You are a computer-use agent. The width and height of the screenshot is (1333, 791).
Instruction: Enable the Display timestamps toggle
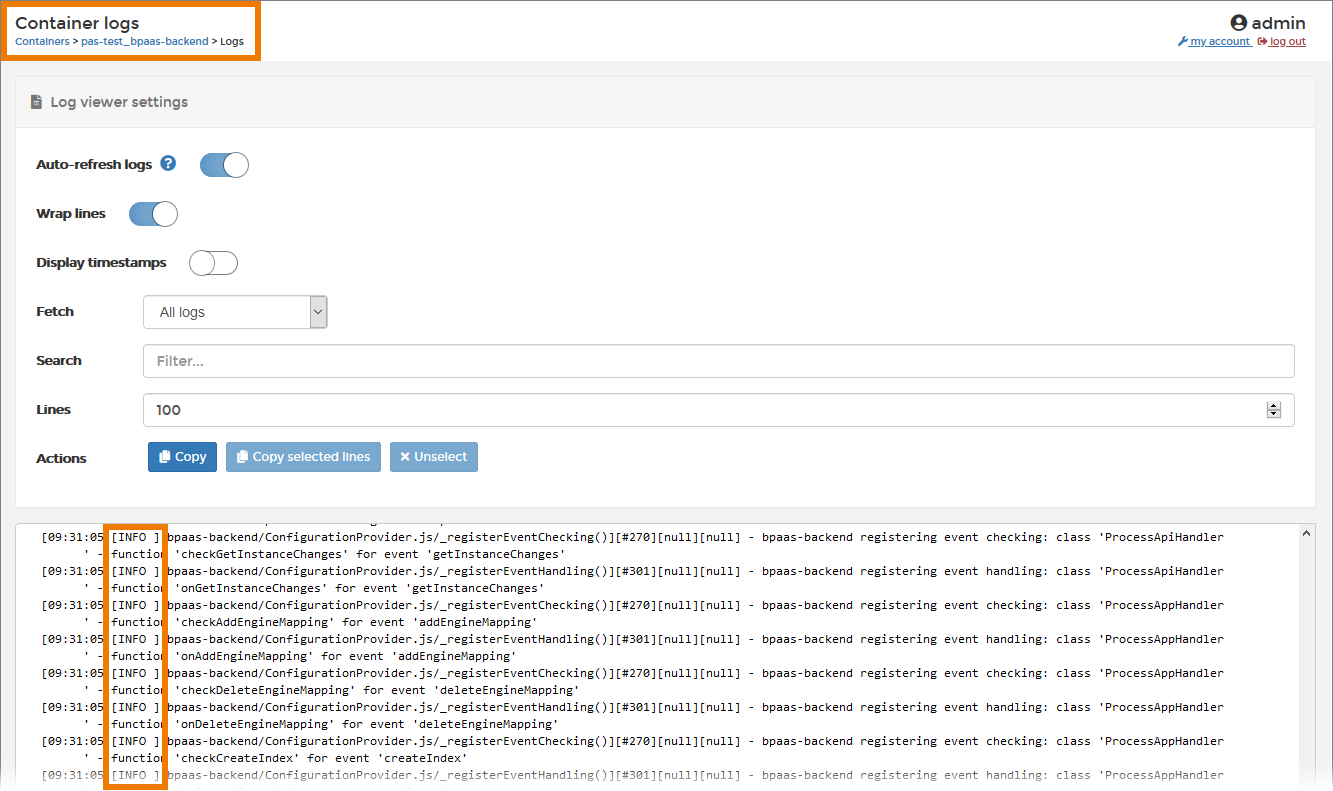pyautogui.click(x=213, y=262)
